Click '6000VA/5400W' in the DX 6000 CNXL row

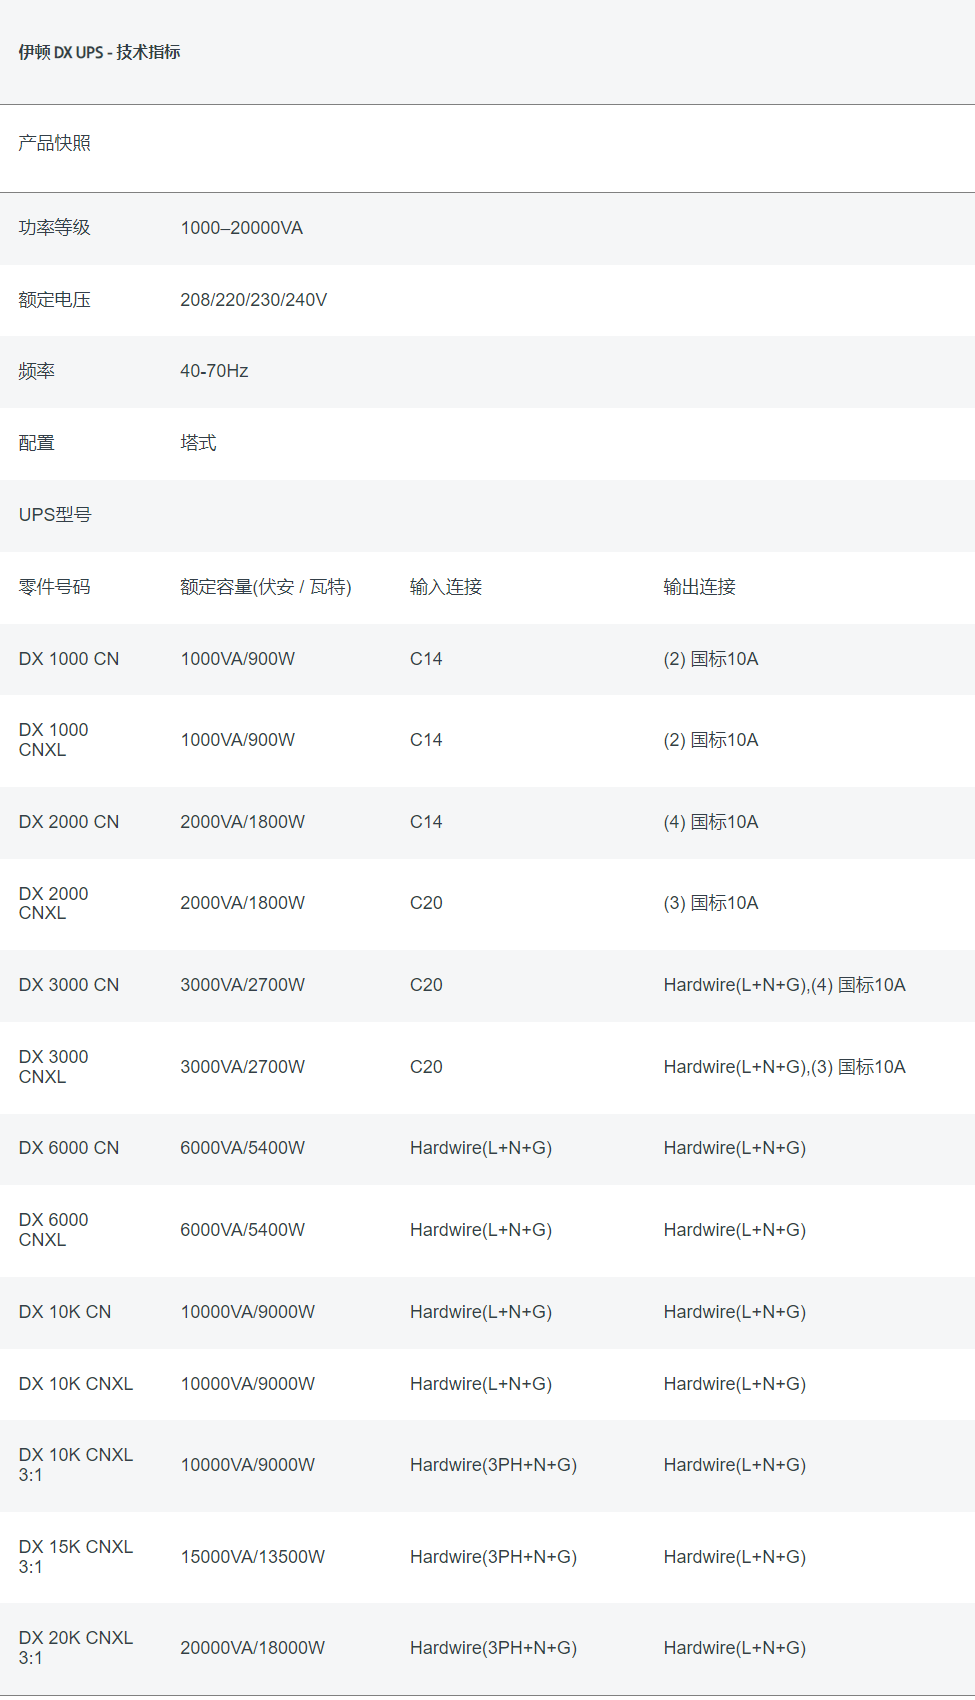[243, 1230]
